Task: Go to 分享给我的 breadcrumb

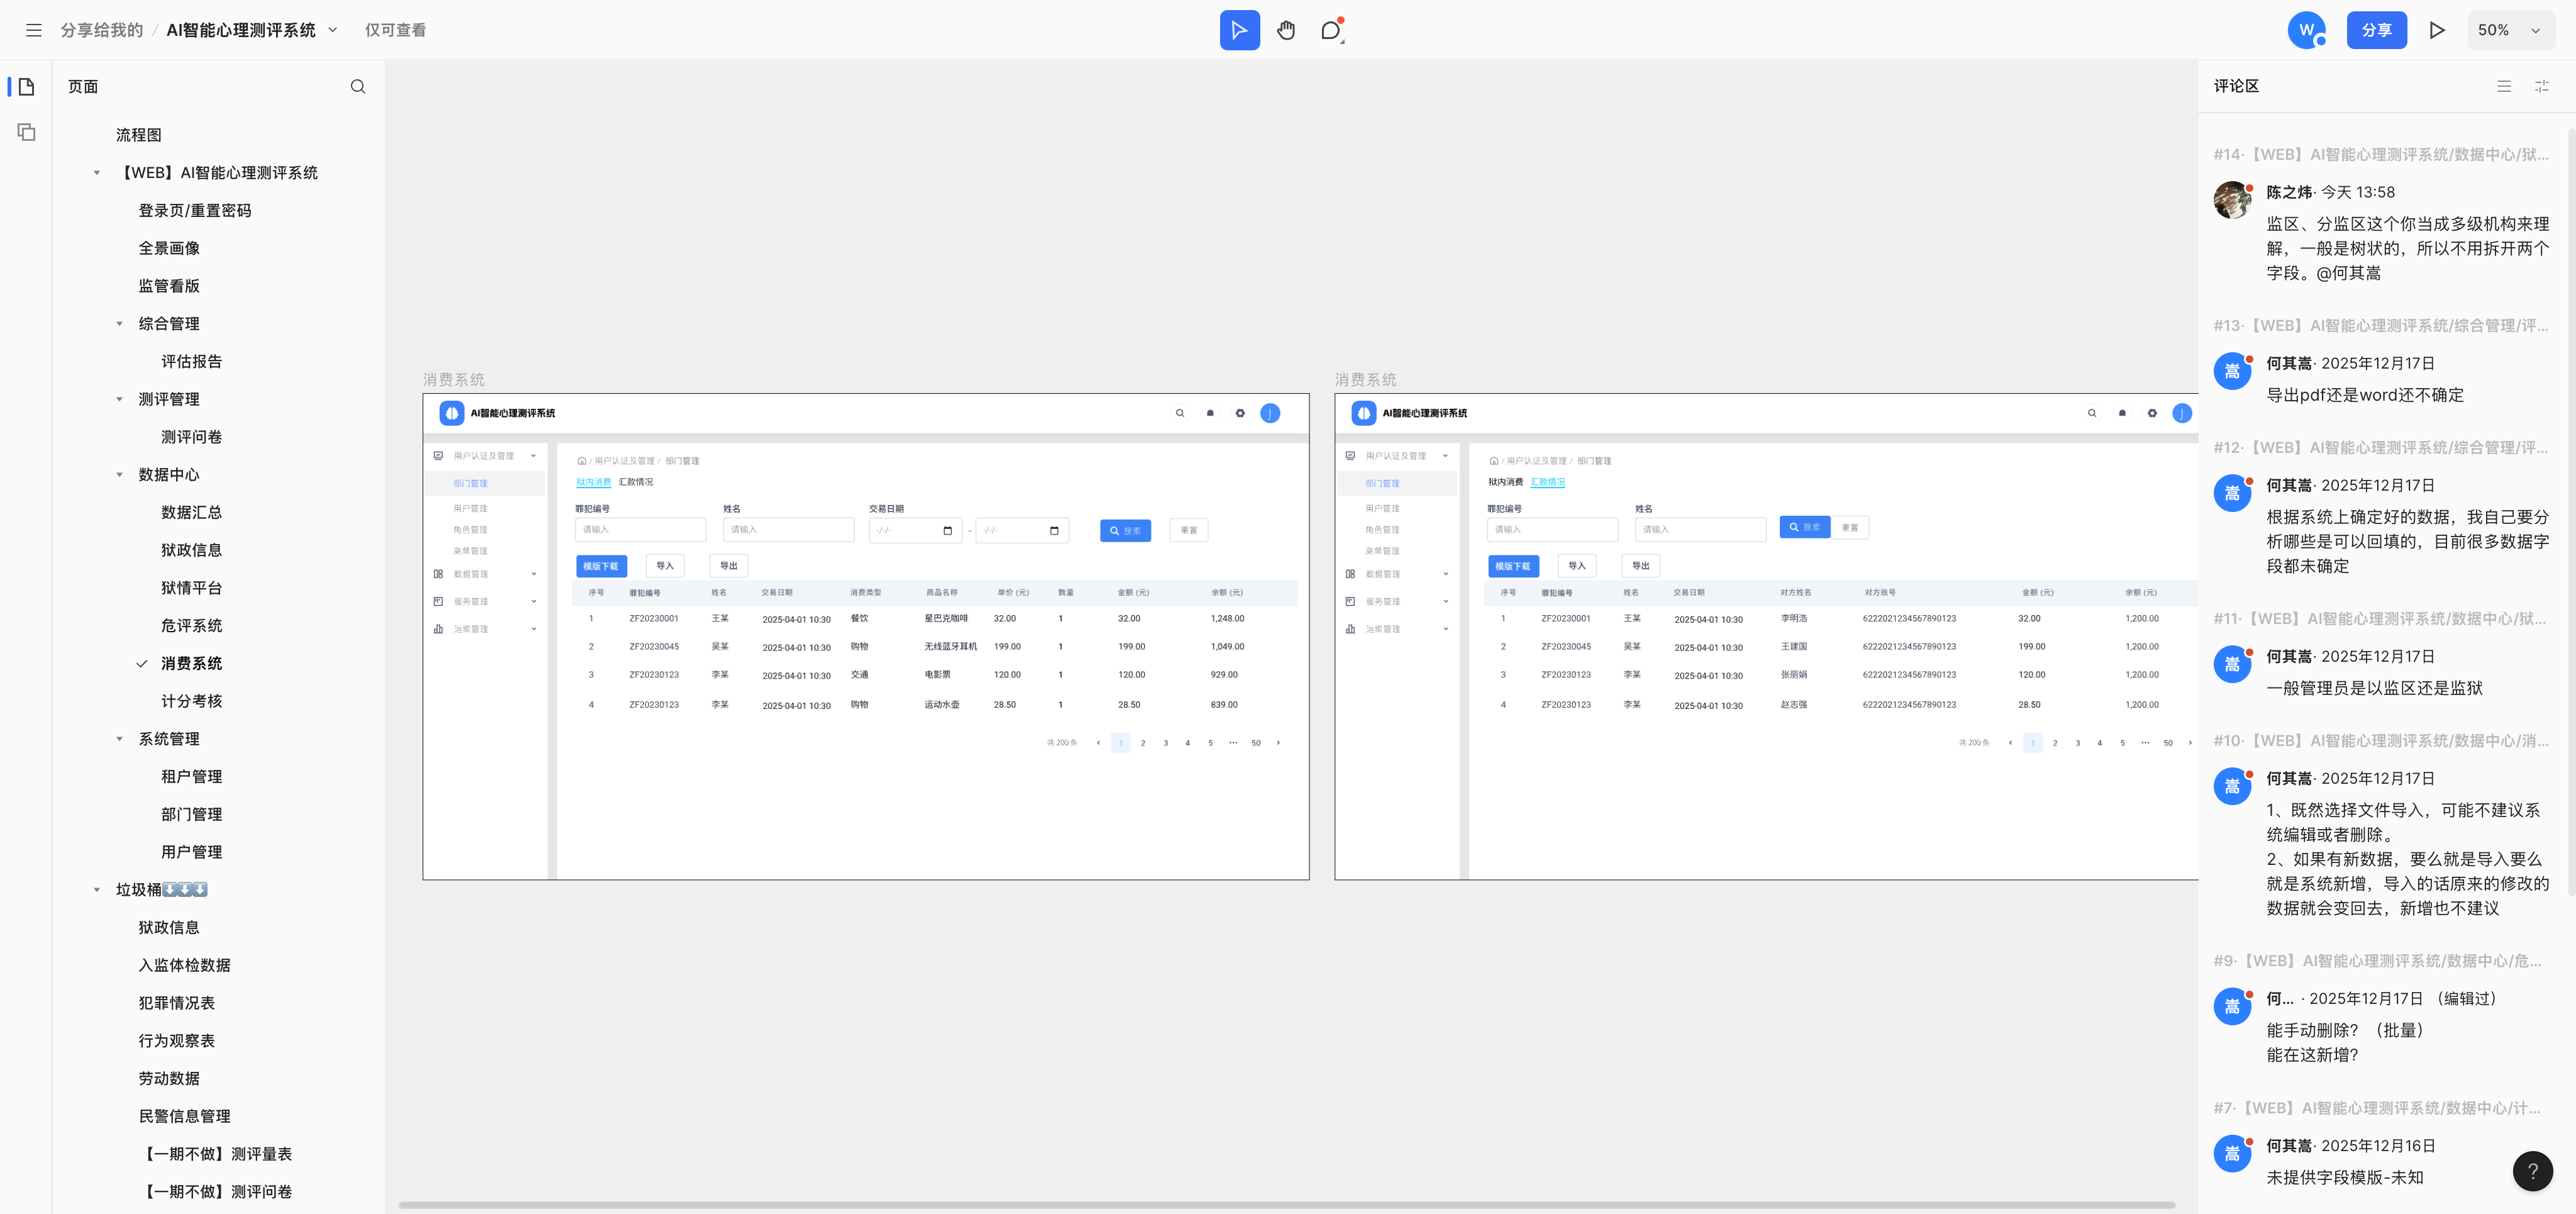Action: [102, 30]
